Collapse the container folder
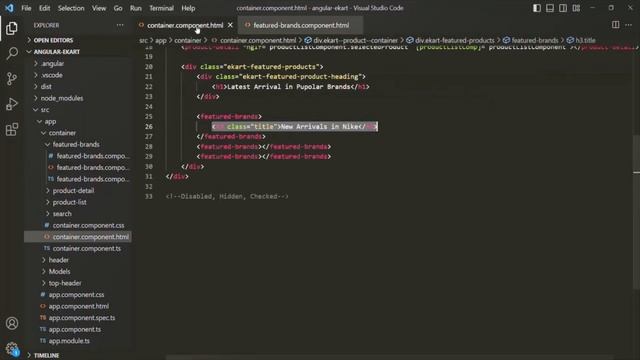 [62, 133]
